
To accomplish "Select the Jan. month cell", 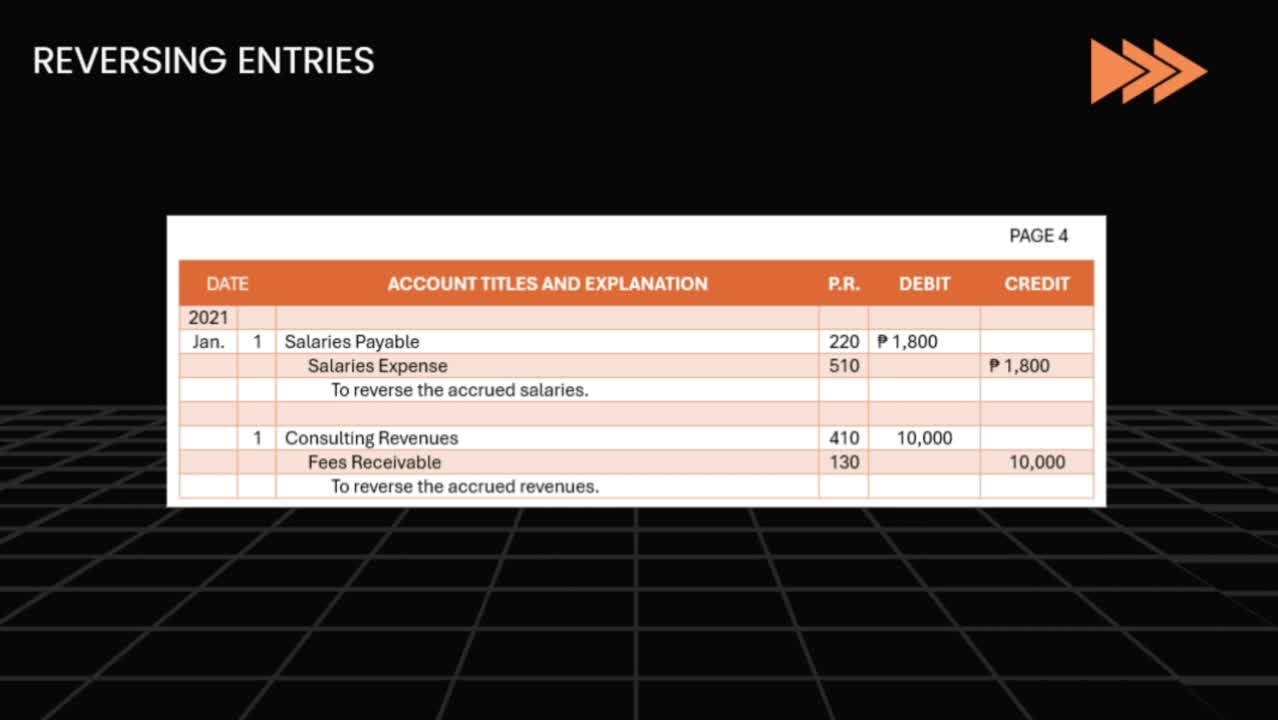I will [x=208, y=342].
